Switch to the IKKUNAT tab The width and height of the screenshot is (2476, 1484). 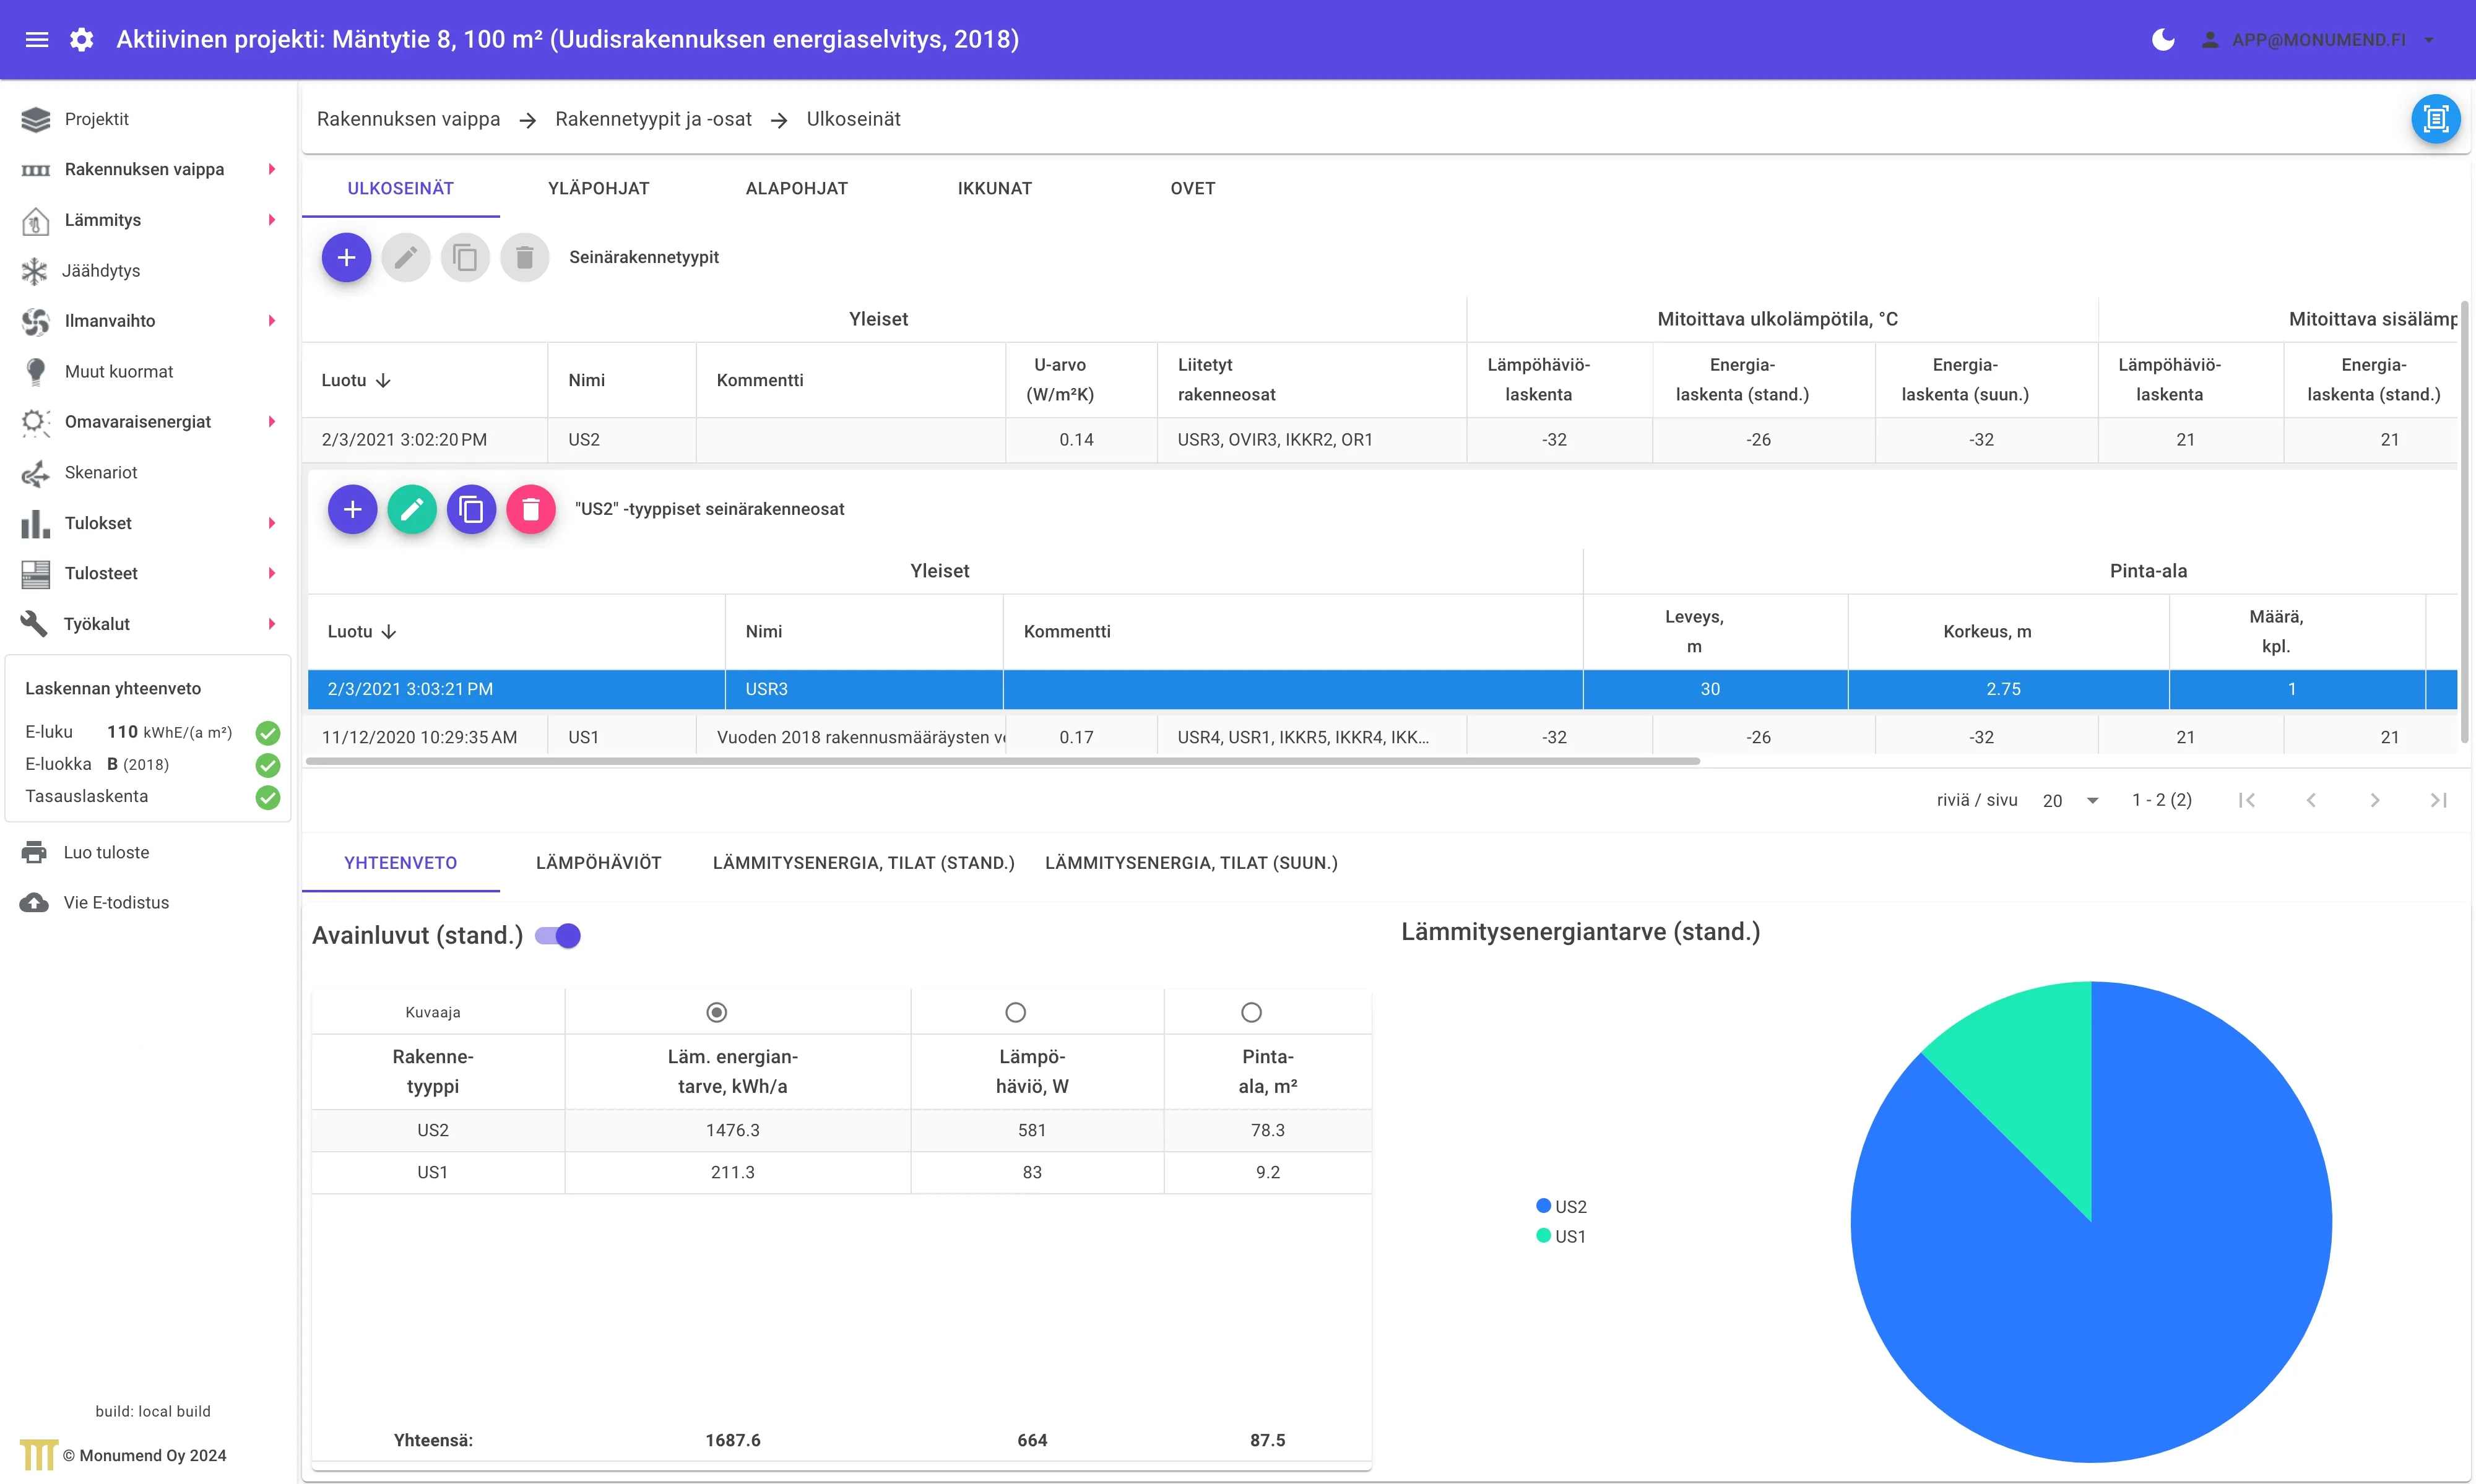coord(994,188)
